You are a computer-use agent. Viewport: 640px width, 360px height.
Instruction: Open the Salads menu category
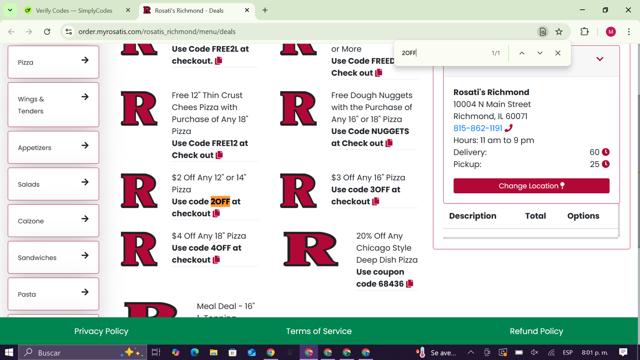[x=53, y=184]
